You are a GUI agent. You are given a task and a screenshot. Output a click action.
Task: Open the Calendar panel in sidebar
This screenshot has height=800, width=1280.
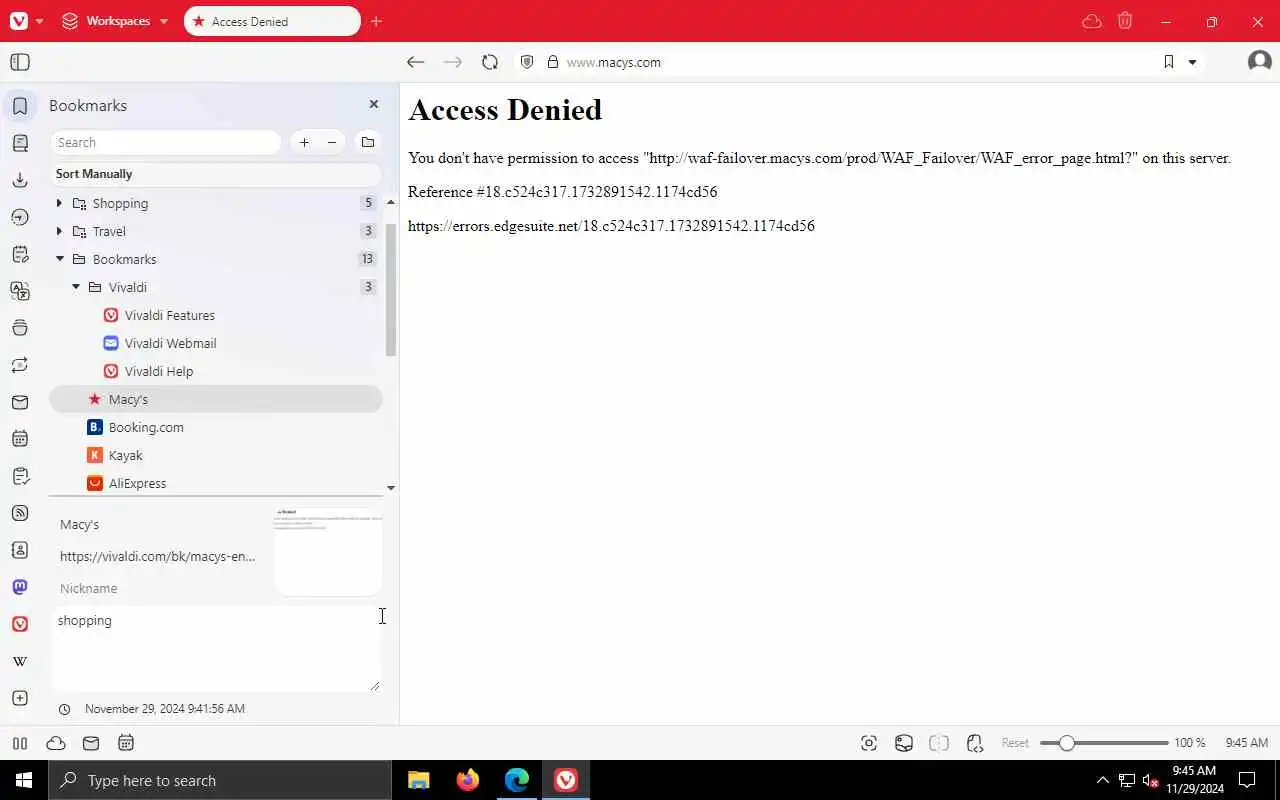coord(19,439)
